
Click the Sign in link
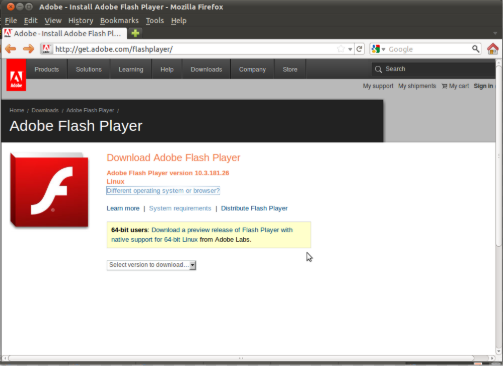pos(483,86)
